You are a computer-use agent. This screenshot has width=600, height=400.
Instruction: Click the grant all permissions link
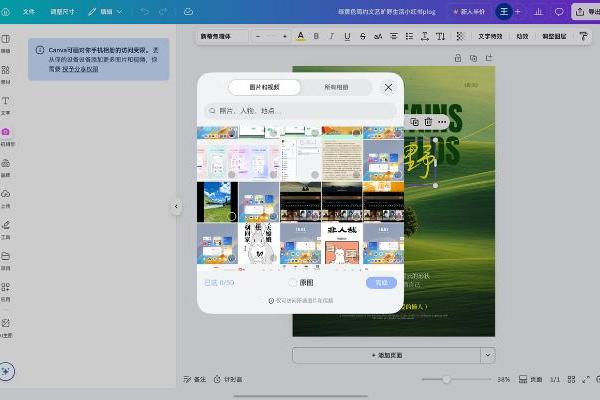80,69
